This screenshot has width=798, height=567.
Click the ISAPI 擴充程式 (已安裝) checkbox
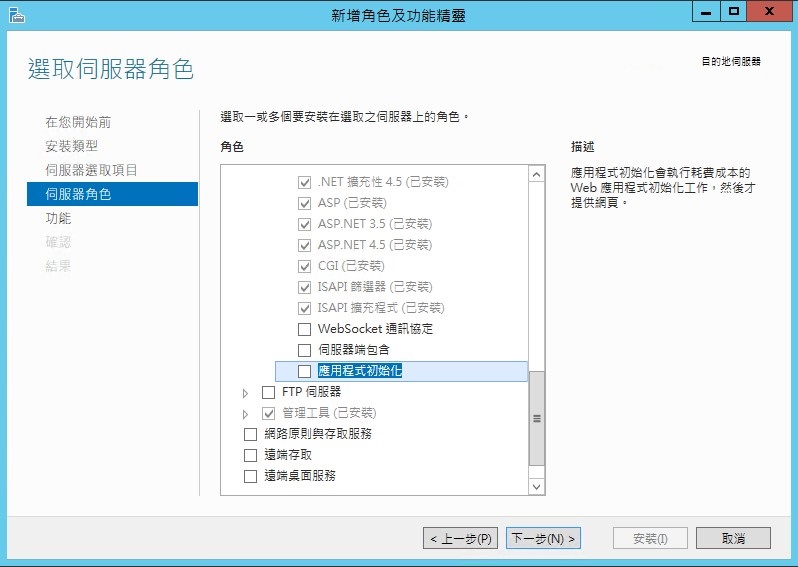click(304, 308)
